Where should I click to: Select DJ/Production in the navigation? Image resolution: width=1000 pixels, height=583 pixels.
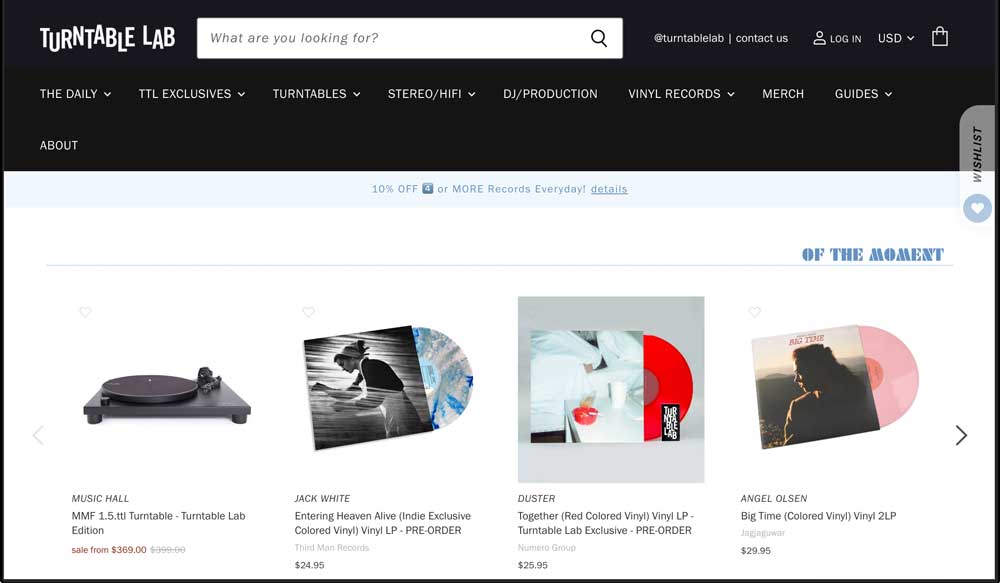pos(550,94)
